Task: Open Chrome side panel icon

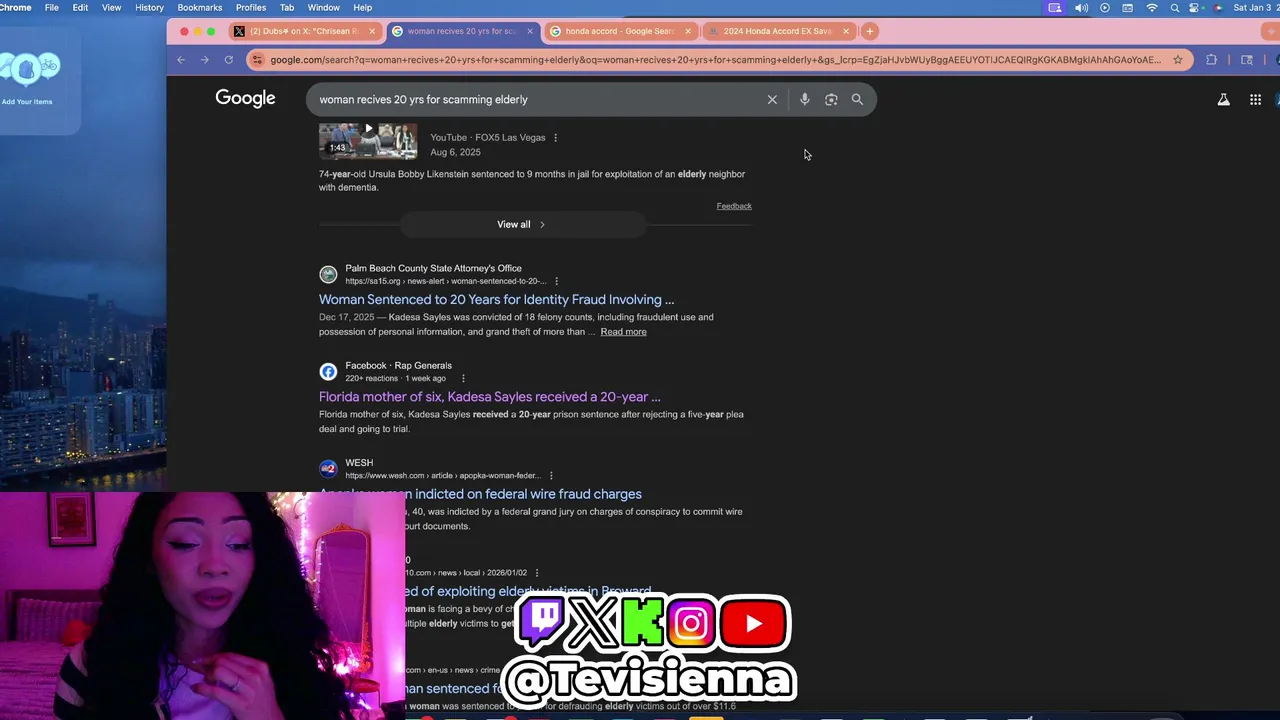Action: point(1247,60)
